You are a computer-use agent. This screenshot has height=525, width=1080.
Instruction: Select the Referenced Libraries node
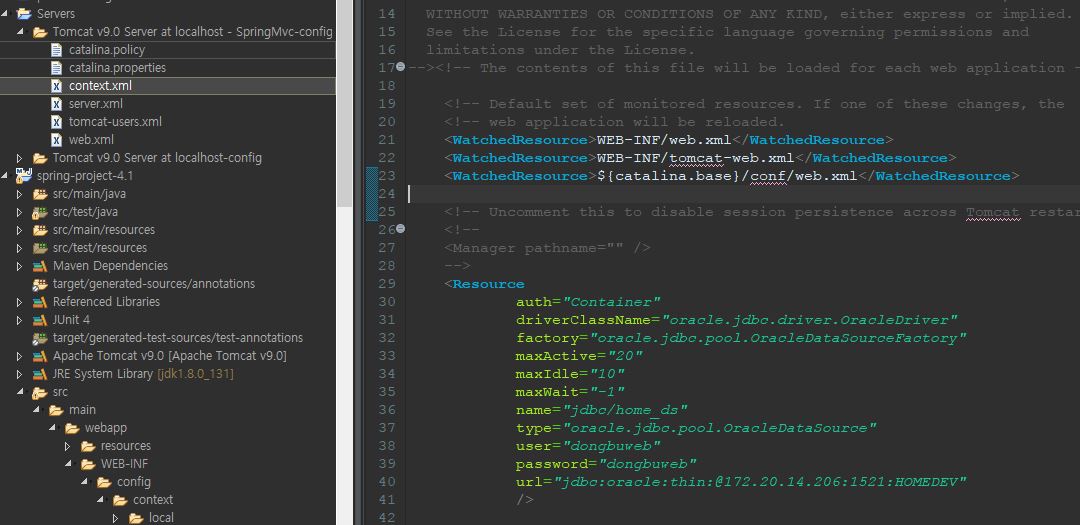106,302
